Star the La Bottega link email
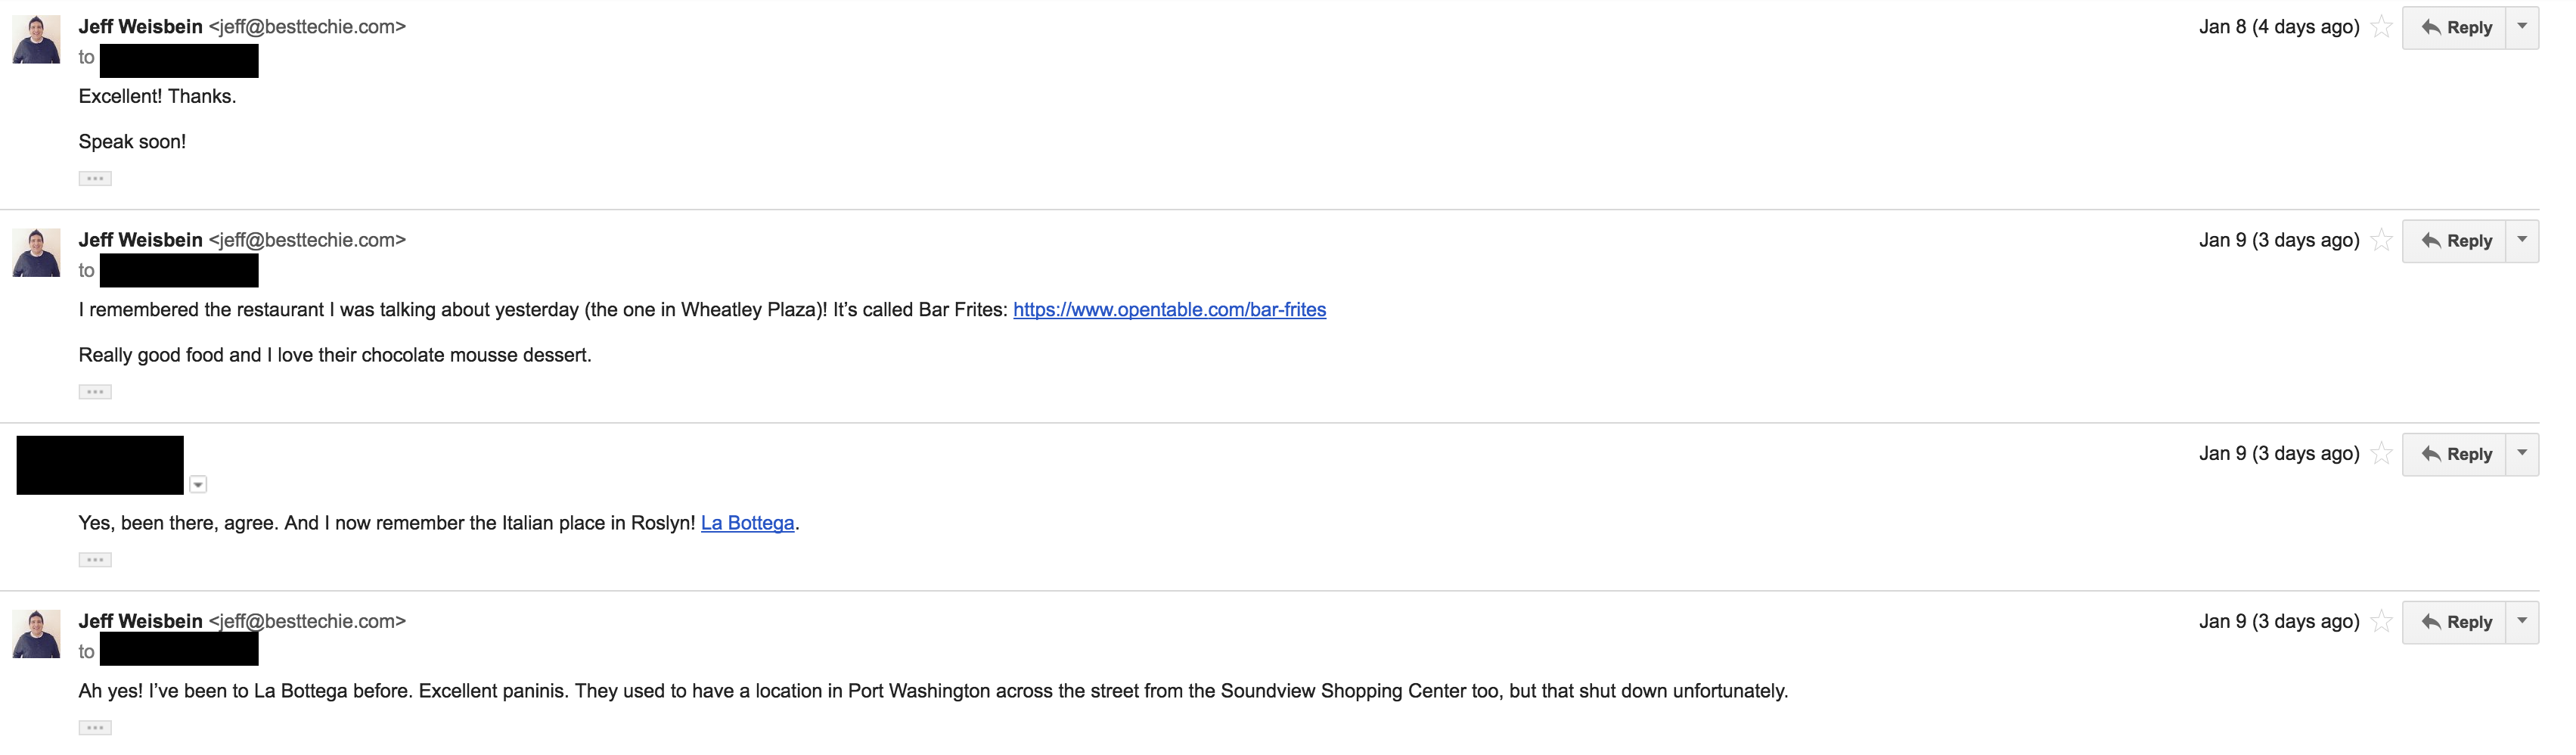Viewport: 2576px width, 755px height. click(x=2382, y=454)
